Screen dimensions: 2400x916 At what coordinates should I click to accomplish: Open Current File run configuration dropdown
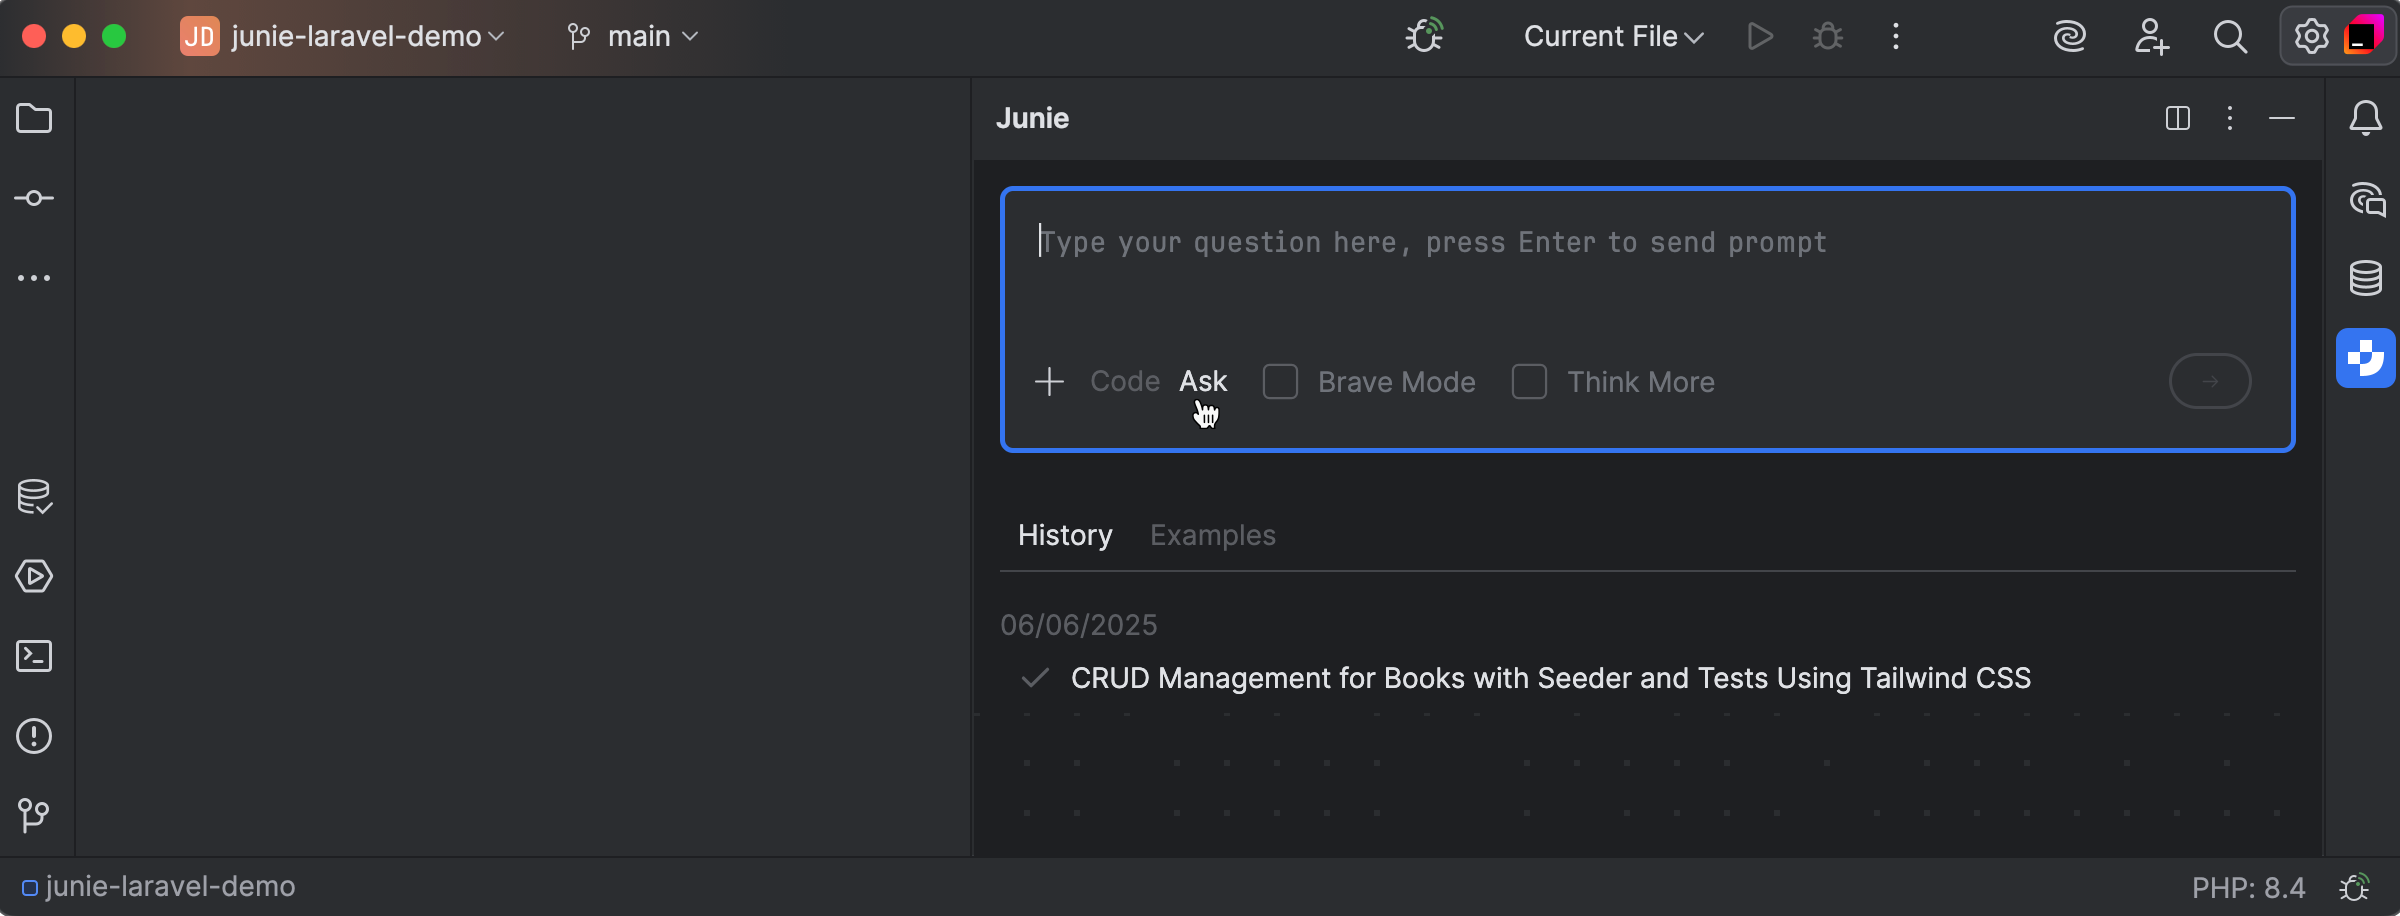tap(1613, 37)
